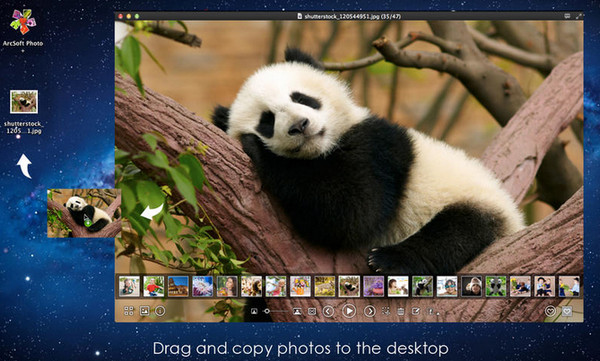
Task: Go to the previous photo
Action: click(328, 311)
